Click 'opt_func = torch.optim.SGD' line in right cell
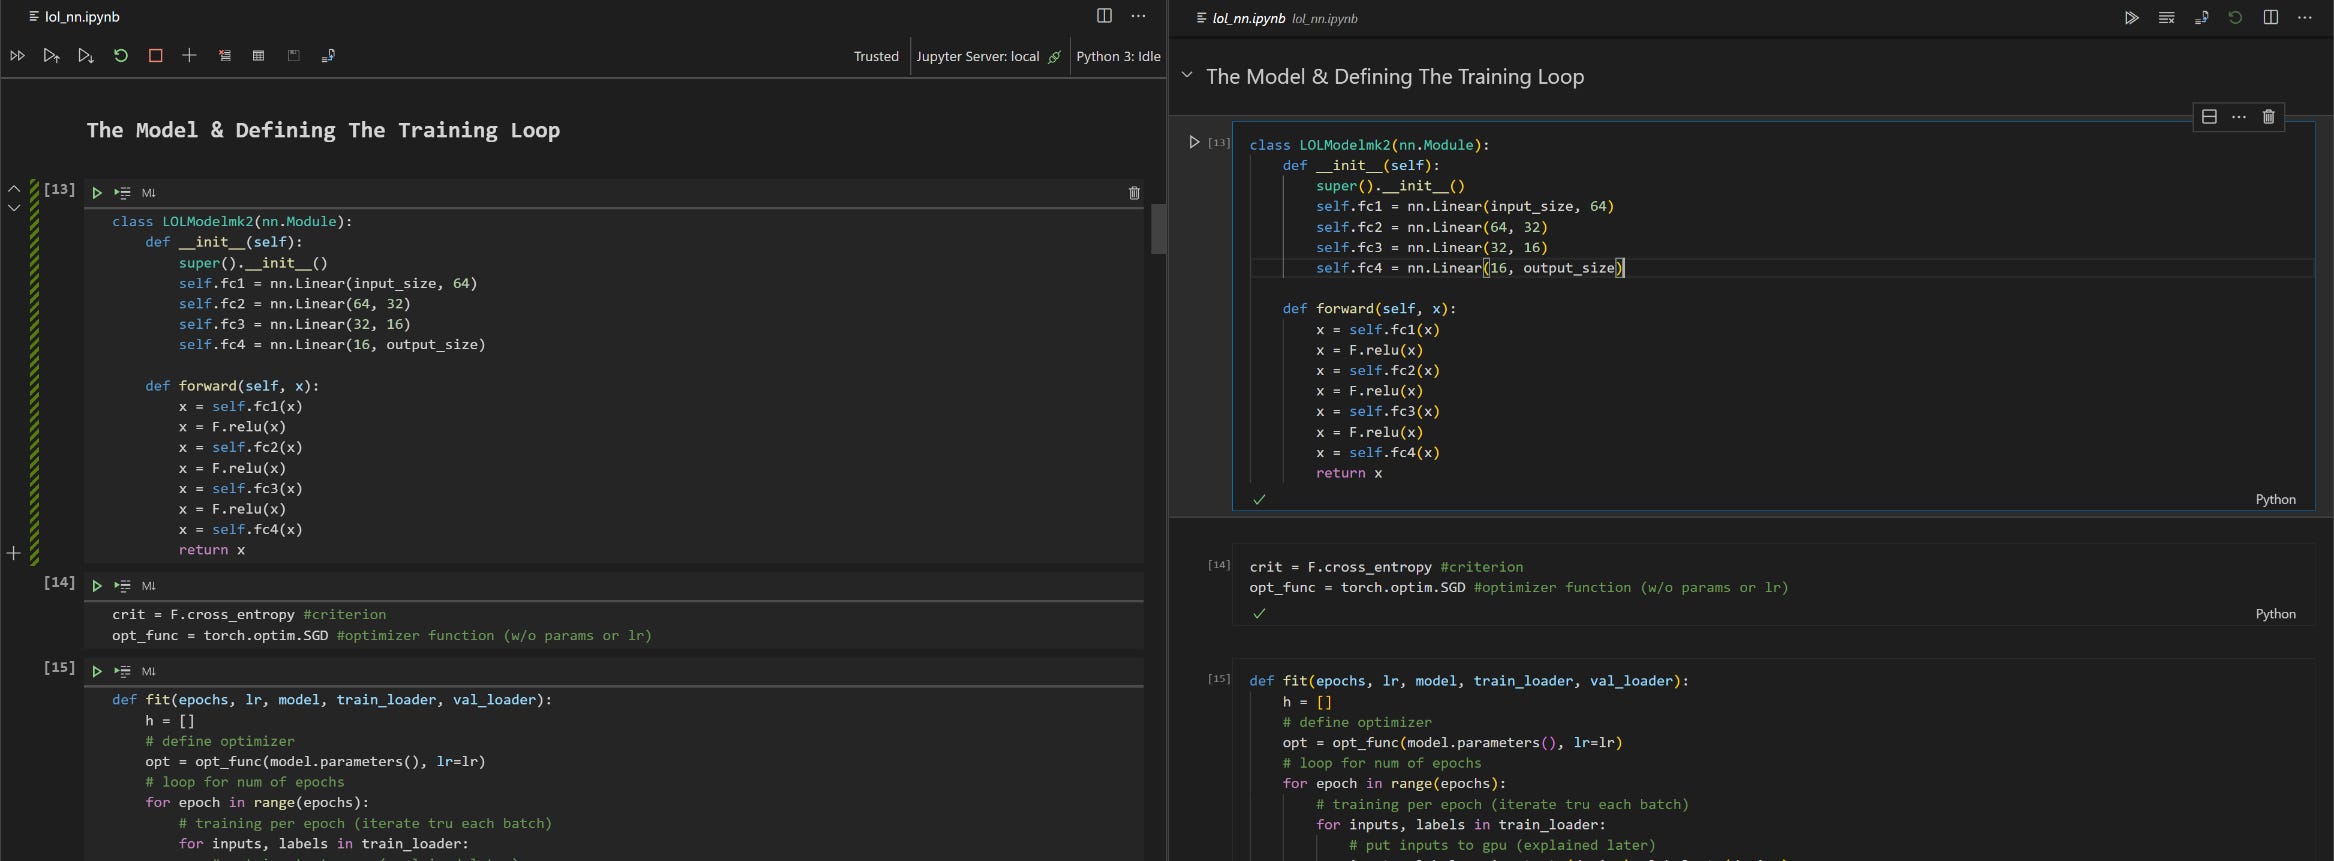The width and height of the screenshot is (2334, 861). coord(1519,587)
